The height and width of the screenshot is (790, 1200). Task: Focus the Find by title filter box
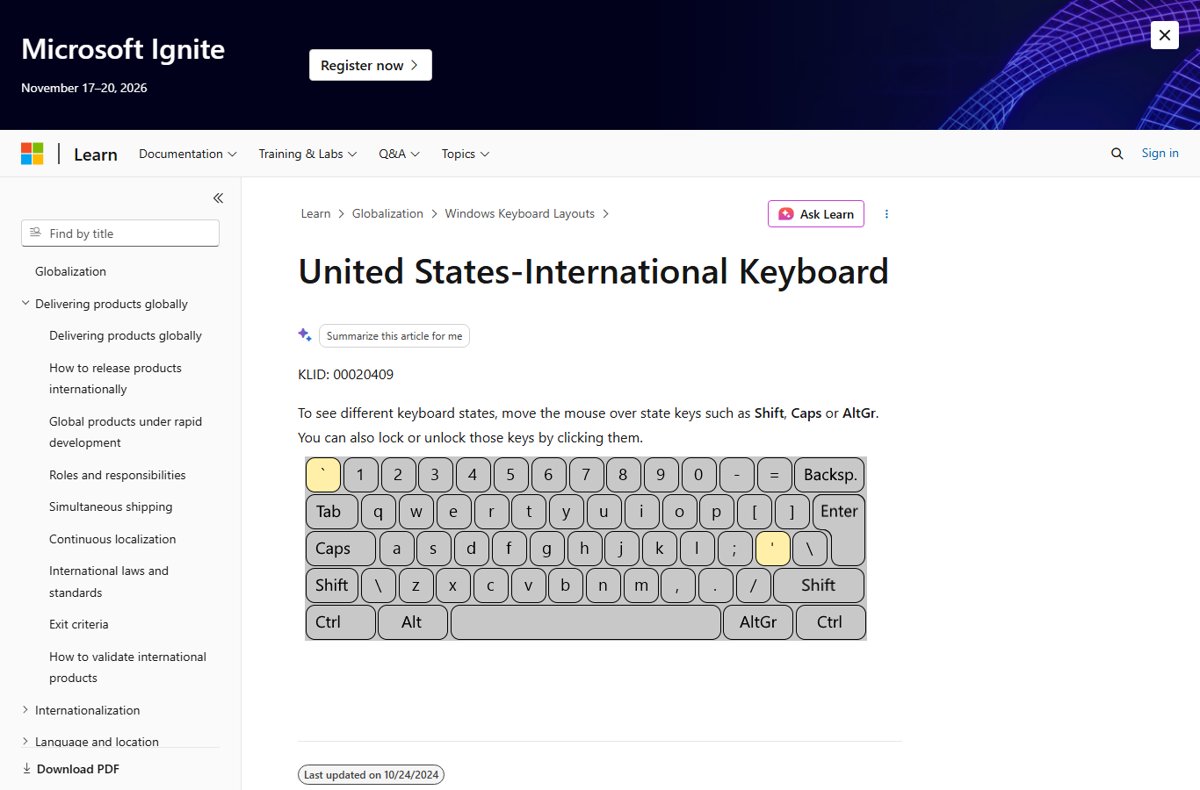[120, 233]
